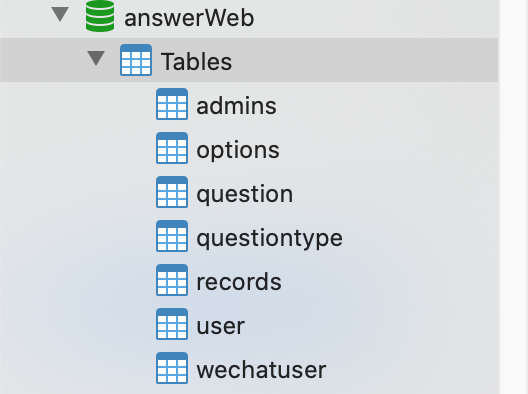Click the question table icon
Viewport: 528px width, 394px height.
pyautogui.click(x=172, y=192)
